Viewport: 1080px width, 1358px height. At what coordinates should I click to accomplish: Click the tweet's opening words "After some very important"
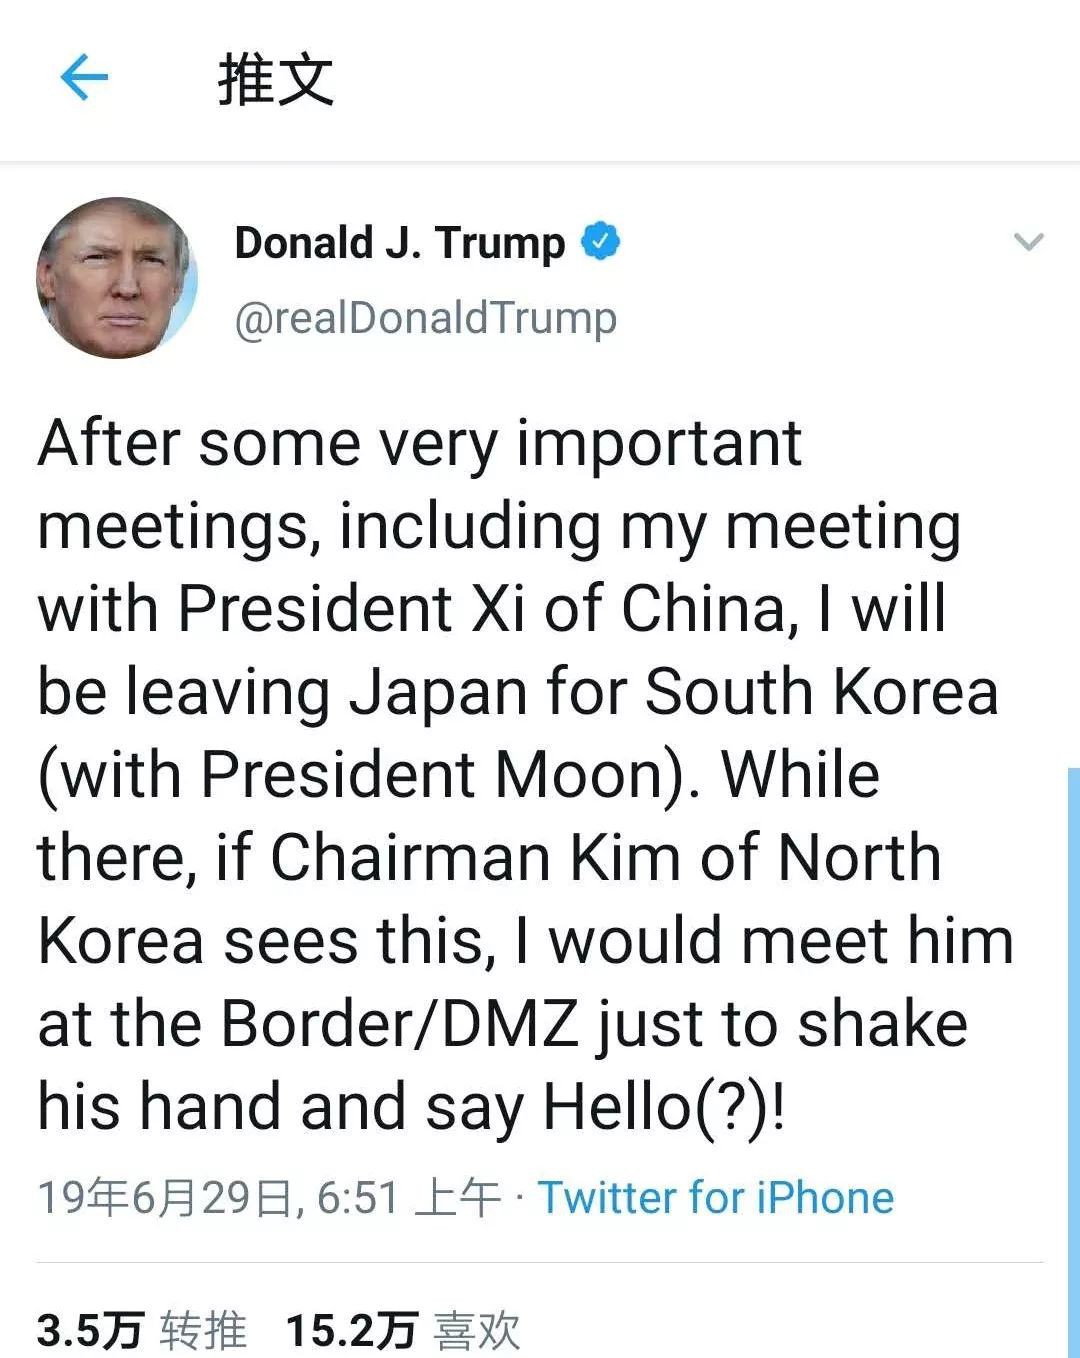coord(420,443)
